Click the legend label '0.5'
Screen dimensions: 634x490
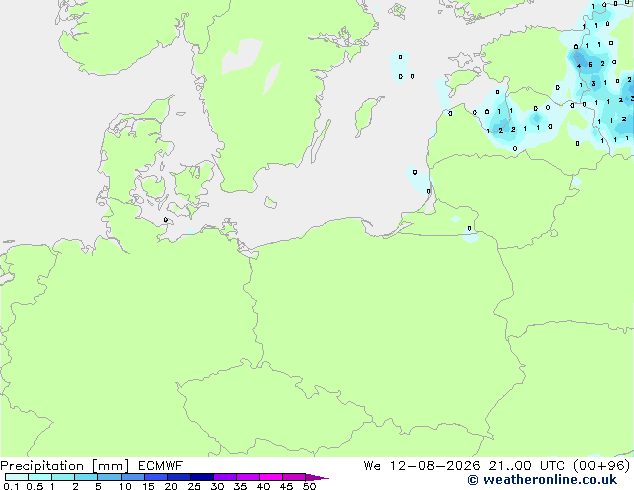35,486
